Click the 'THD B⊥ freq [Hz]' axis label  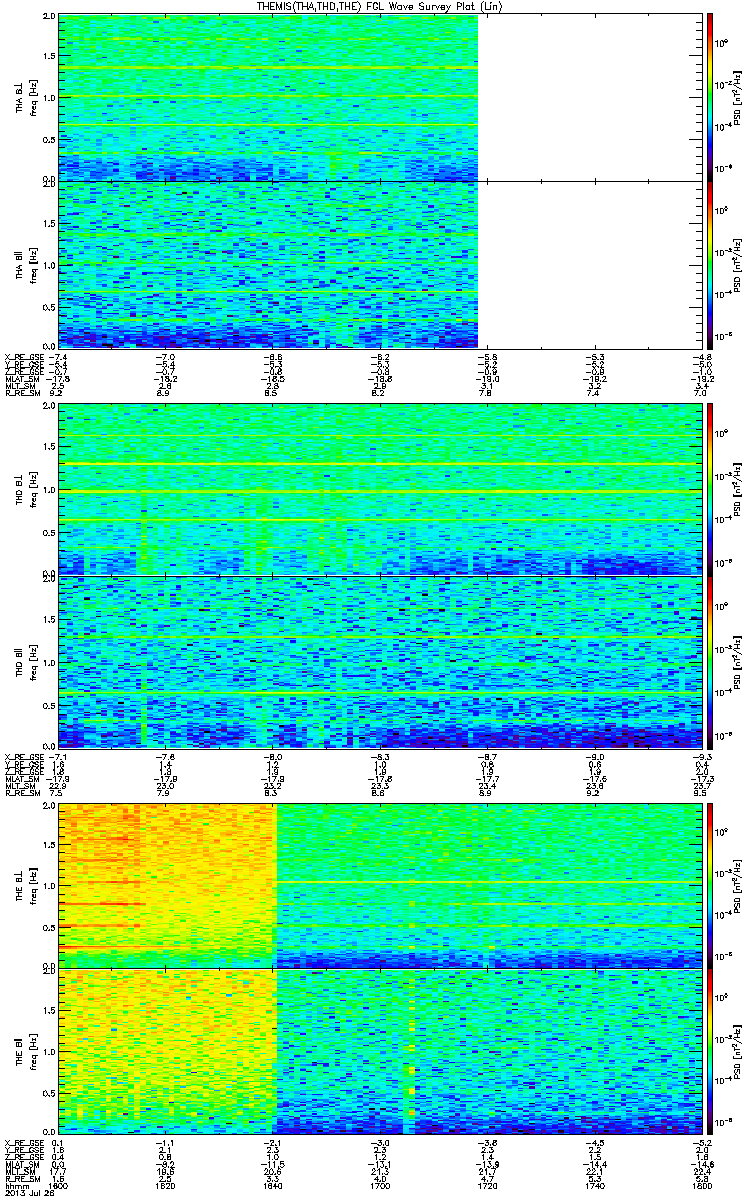pos(25,491)
